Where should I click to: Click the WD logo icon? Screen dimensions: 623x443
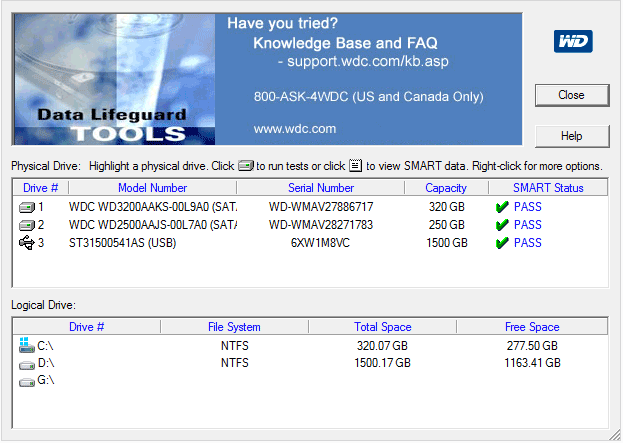(573, 41)
